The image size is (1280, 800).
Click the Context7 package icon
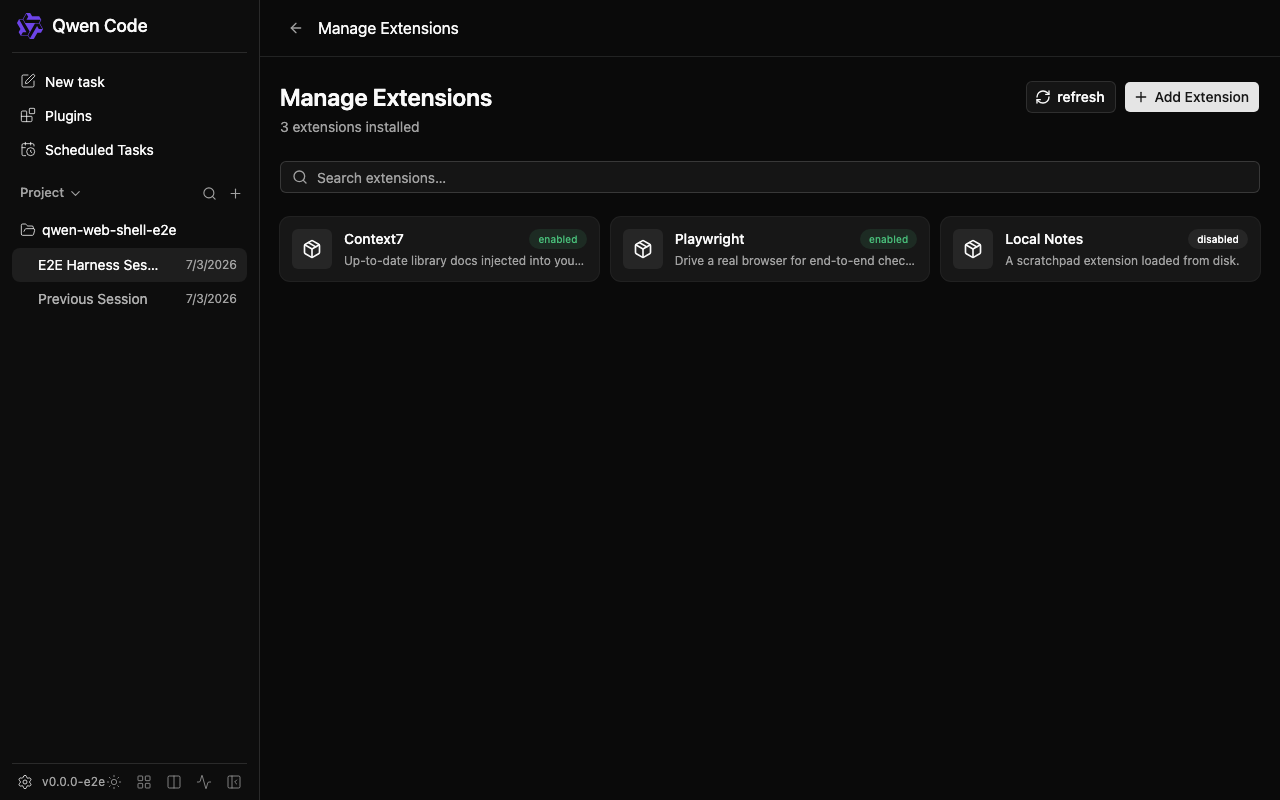312,249
